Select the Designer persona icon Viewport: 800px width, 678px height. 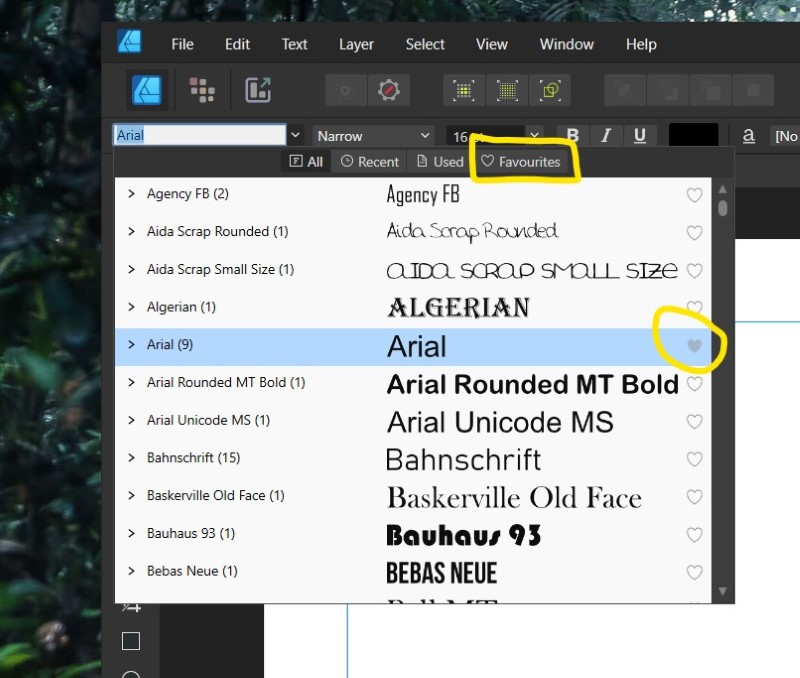click(147, 90)
